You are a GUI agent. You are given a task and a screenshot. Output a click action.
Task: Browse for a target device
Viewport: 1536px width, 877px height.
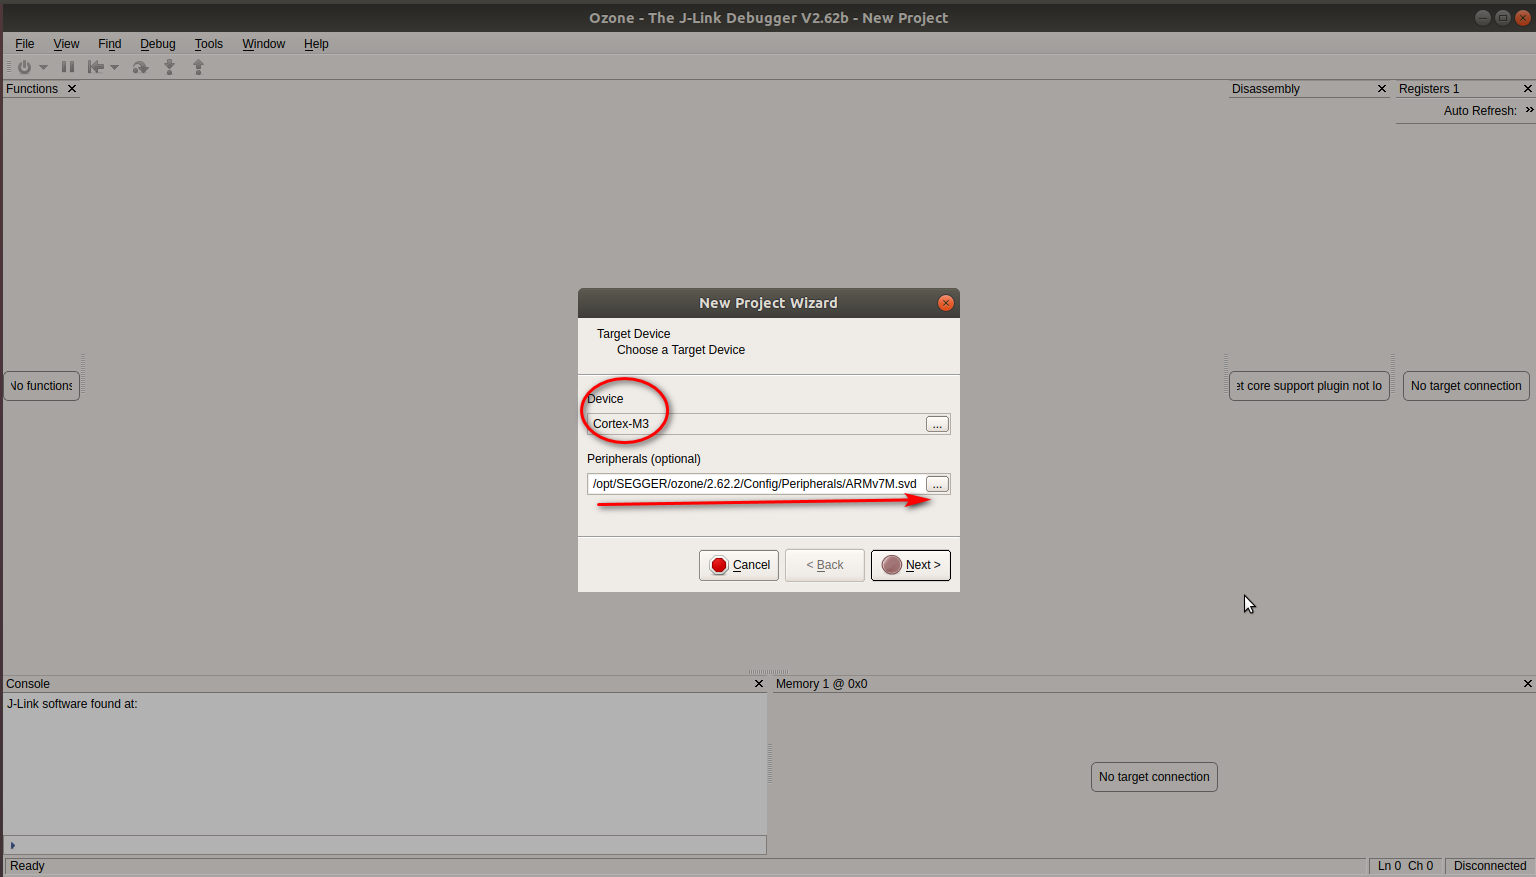click(937, 425)
